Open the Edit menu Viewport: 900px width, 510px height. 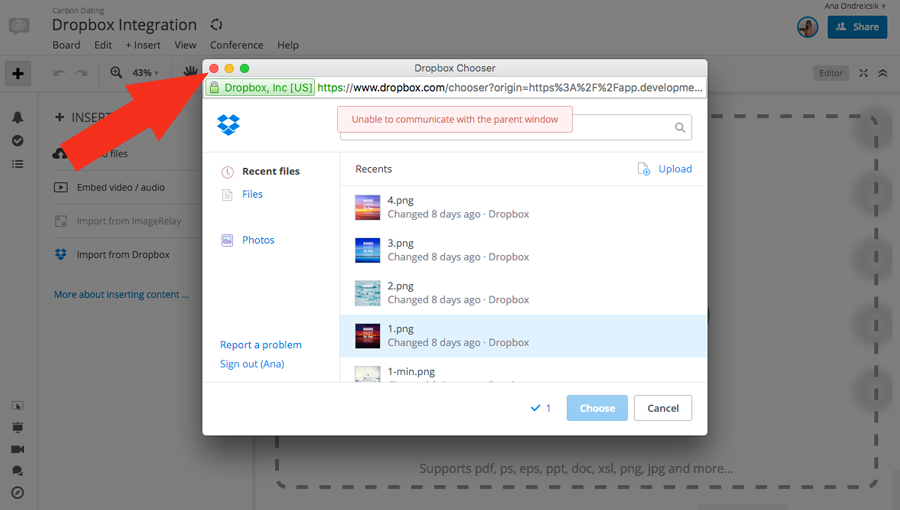click(x=103, y=45)
